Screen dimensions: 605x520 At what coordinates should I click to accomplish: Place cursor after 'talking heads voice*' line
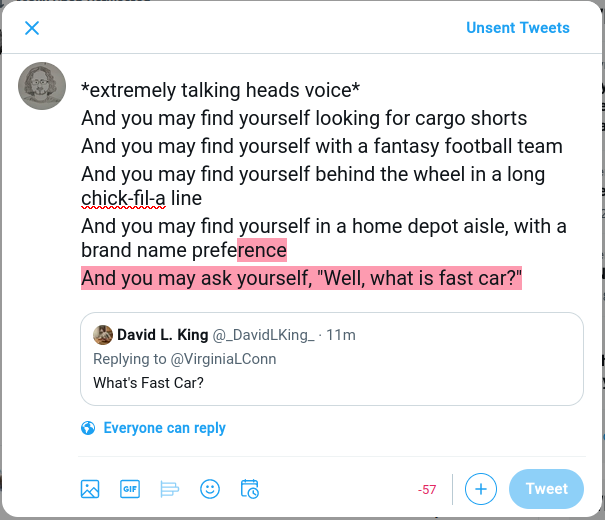[x=361, y=90]
